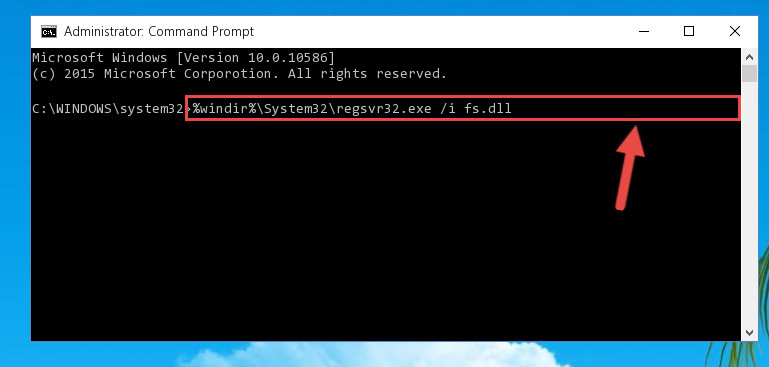Close the Administrator Command Prompt window
769x367 pixels.
pyautogui.click(x=735, y=31)
